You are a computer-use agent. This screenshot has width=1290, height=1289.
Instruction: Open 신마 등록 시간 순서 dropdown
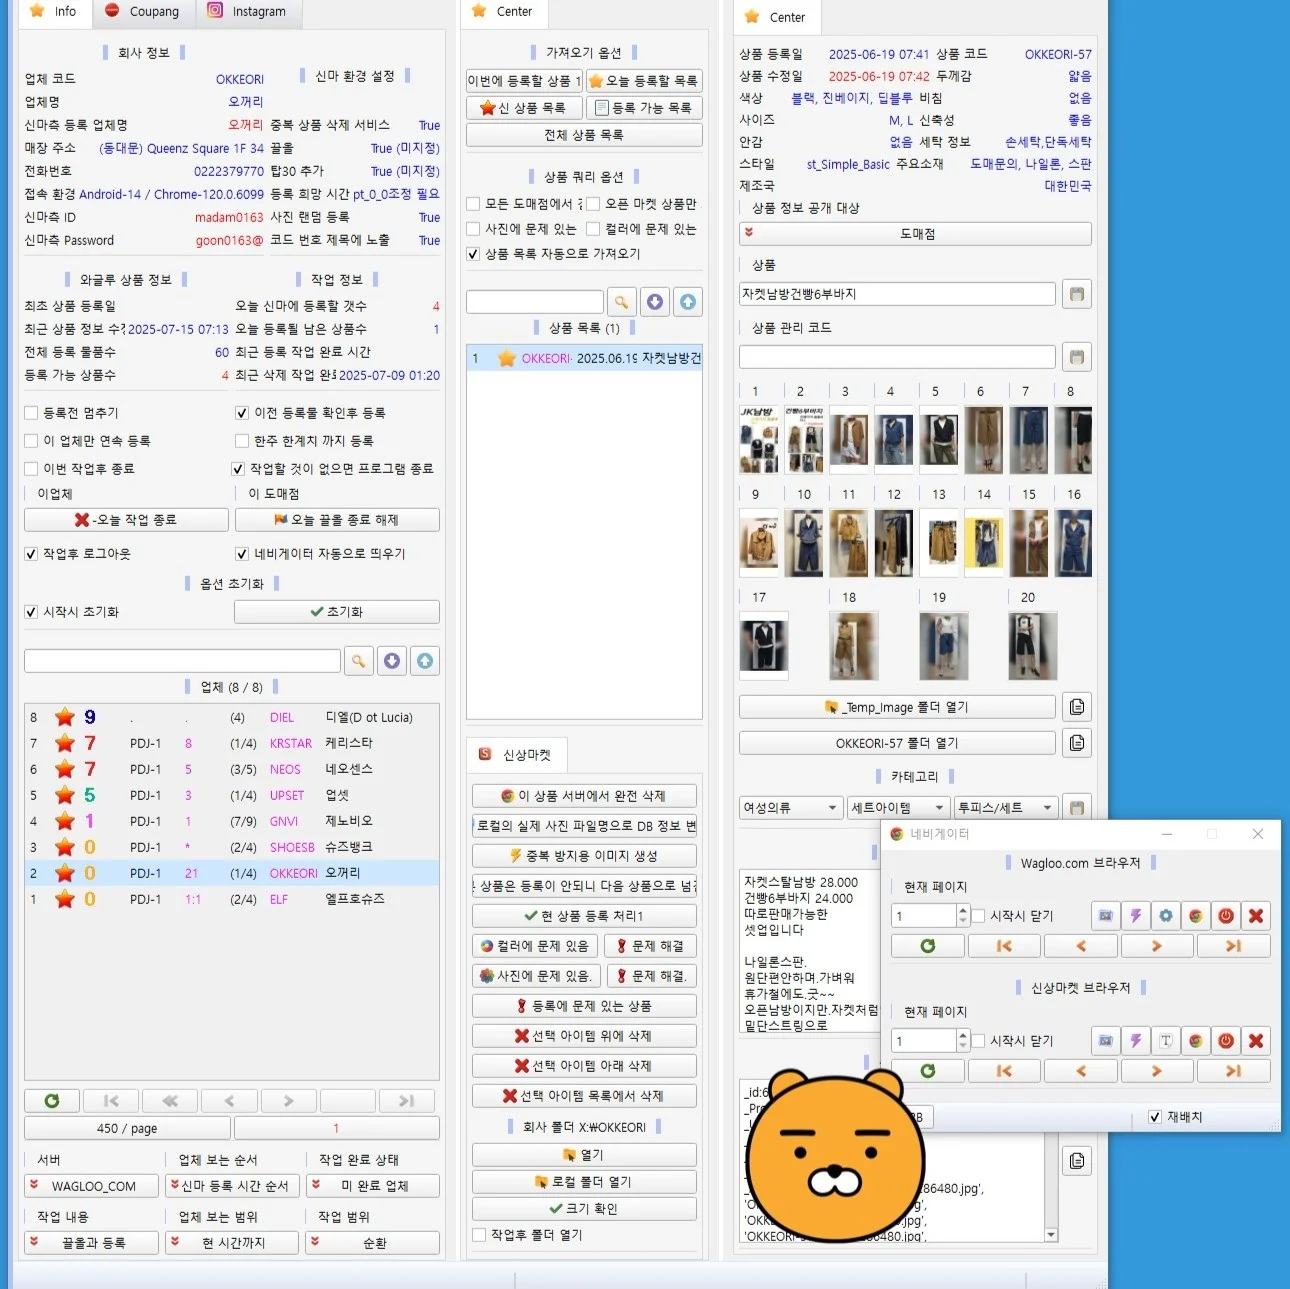[232, 1186]
